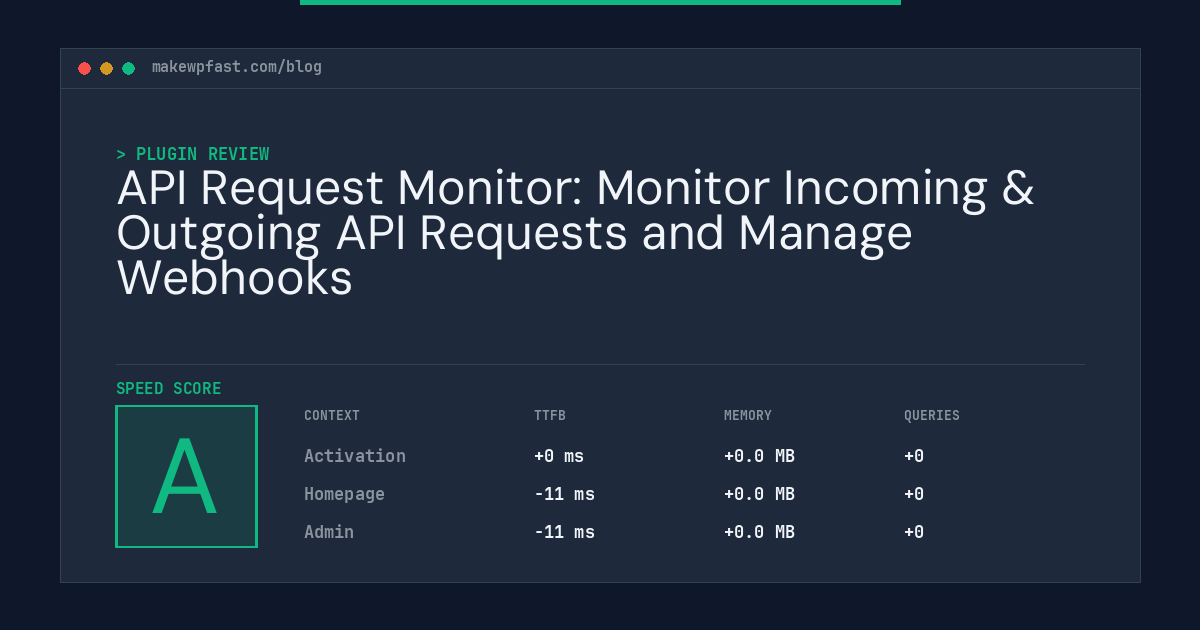Click the MEMORY column header

(x=748, y=416)
